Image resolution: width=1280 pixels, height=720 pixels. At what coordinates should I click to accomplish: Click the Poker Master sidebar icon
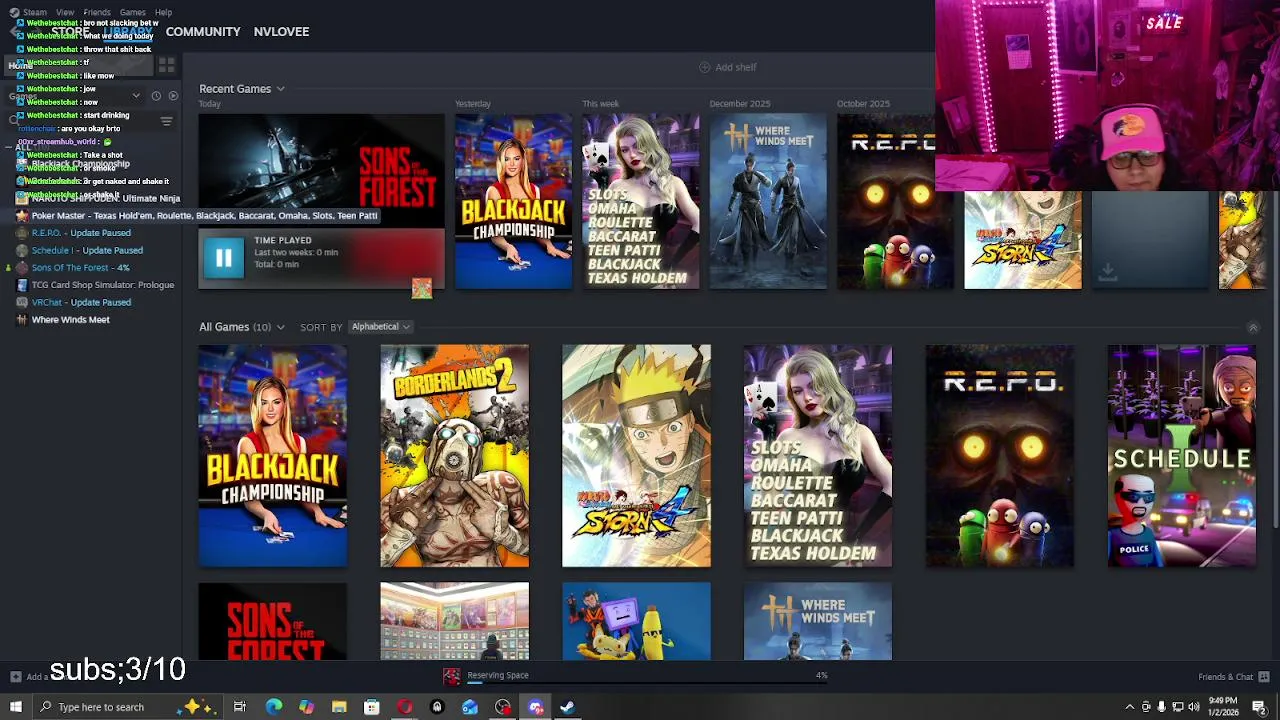(x=22, y=216)
